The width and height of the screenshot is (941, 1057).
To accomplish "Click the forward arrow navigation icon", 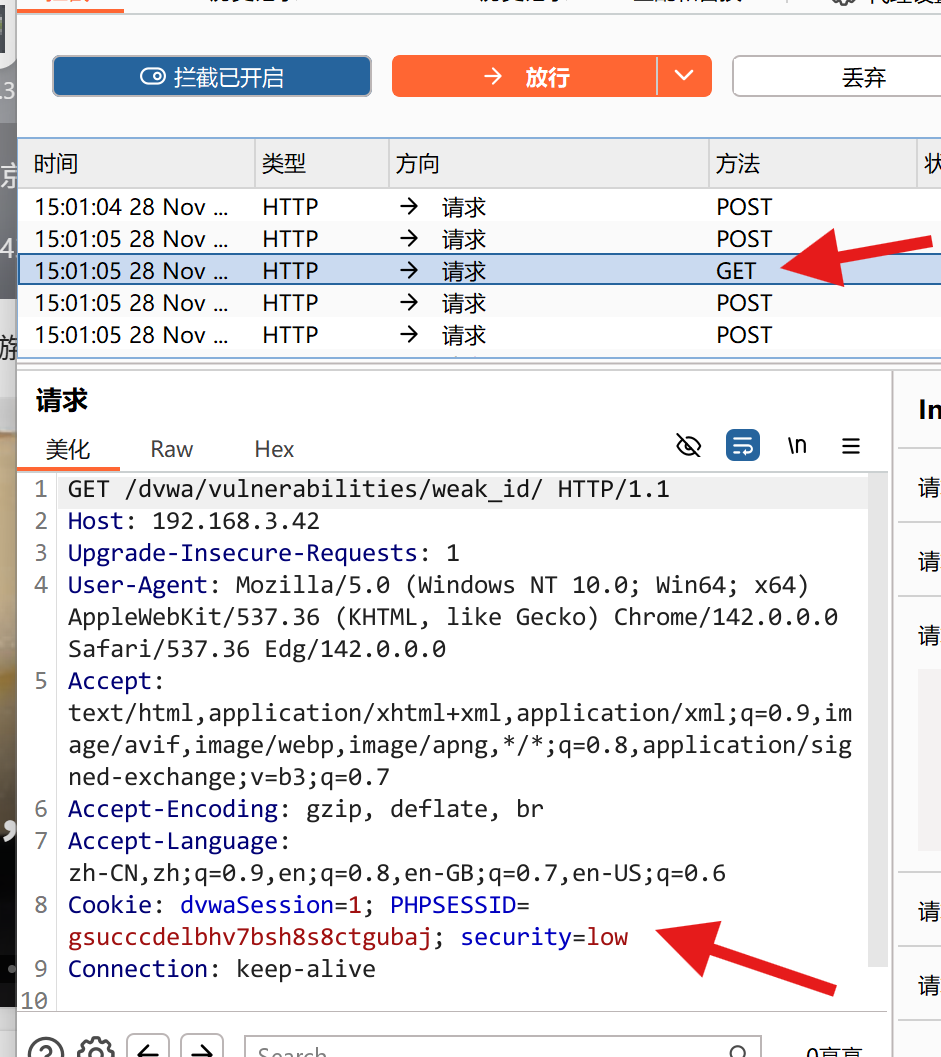I will coord(203,1049).
